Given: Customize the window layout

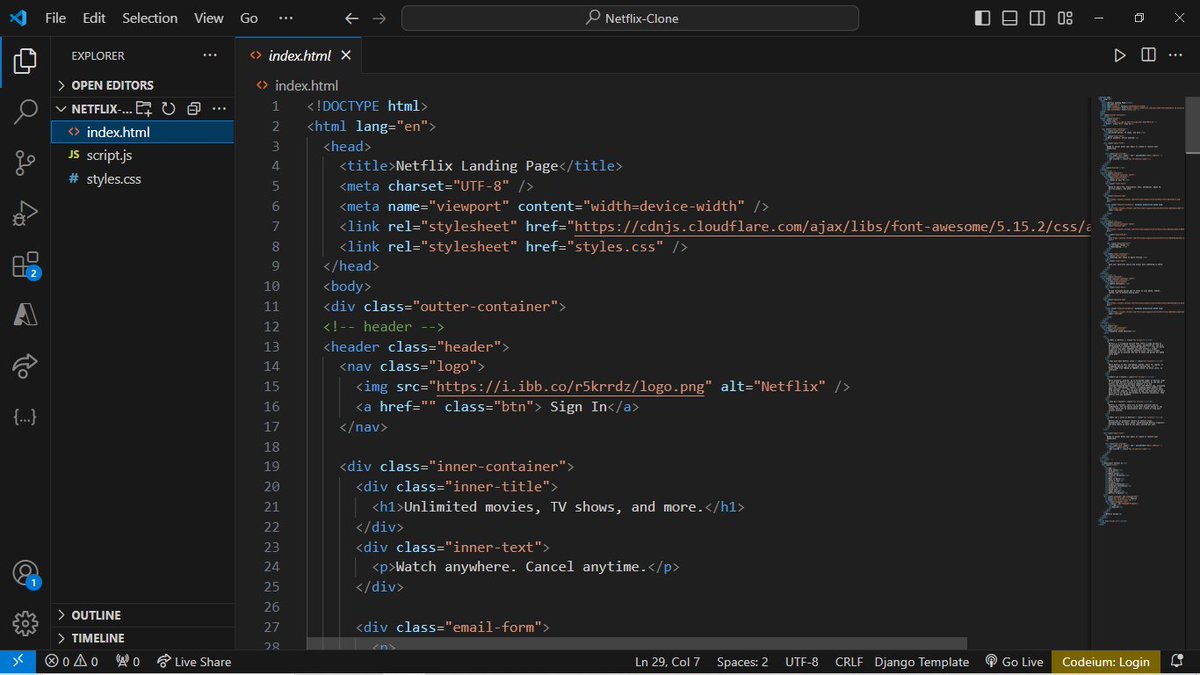Looking at the screenshot, I should pyautogui.click(x=1066, y=18).
